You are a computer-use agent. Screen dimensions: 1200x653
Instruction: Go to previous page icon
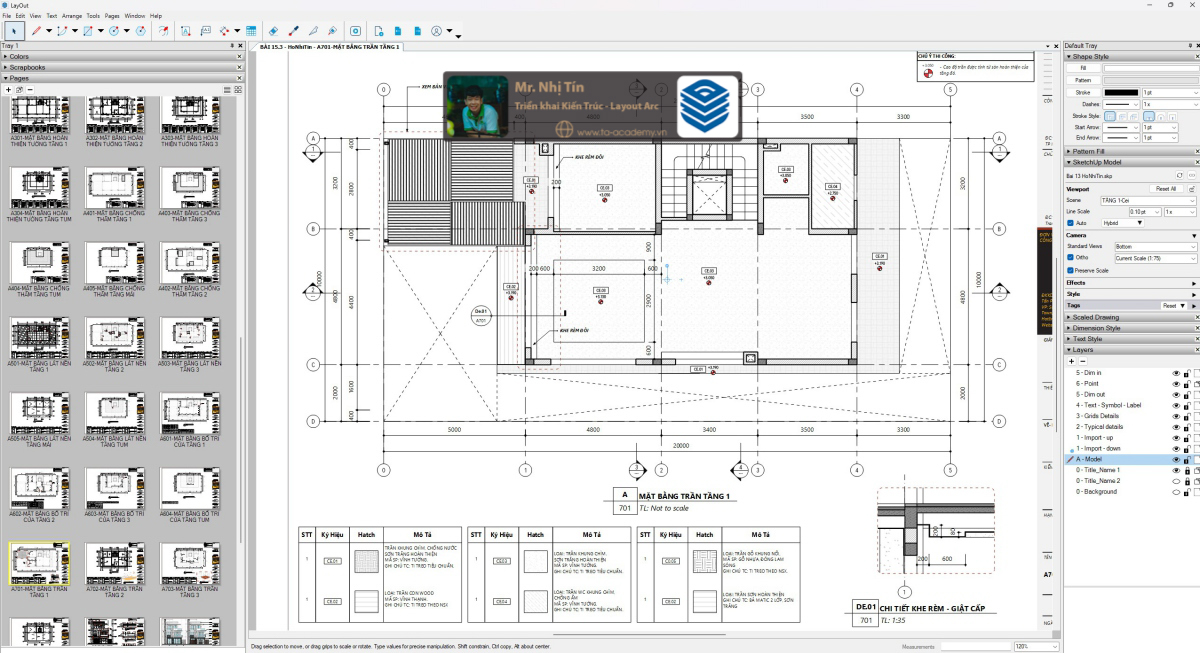(x=398, y=31)
